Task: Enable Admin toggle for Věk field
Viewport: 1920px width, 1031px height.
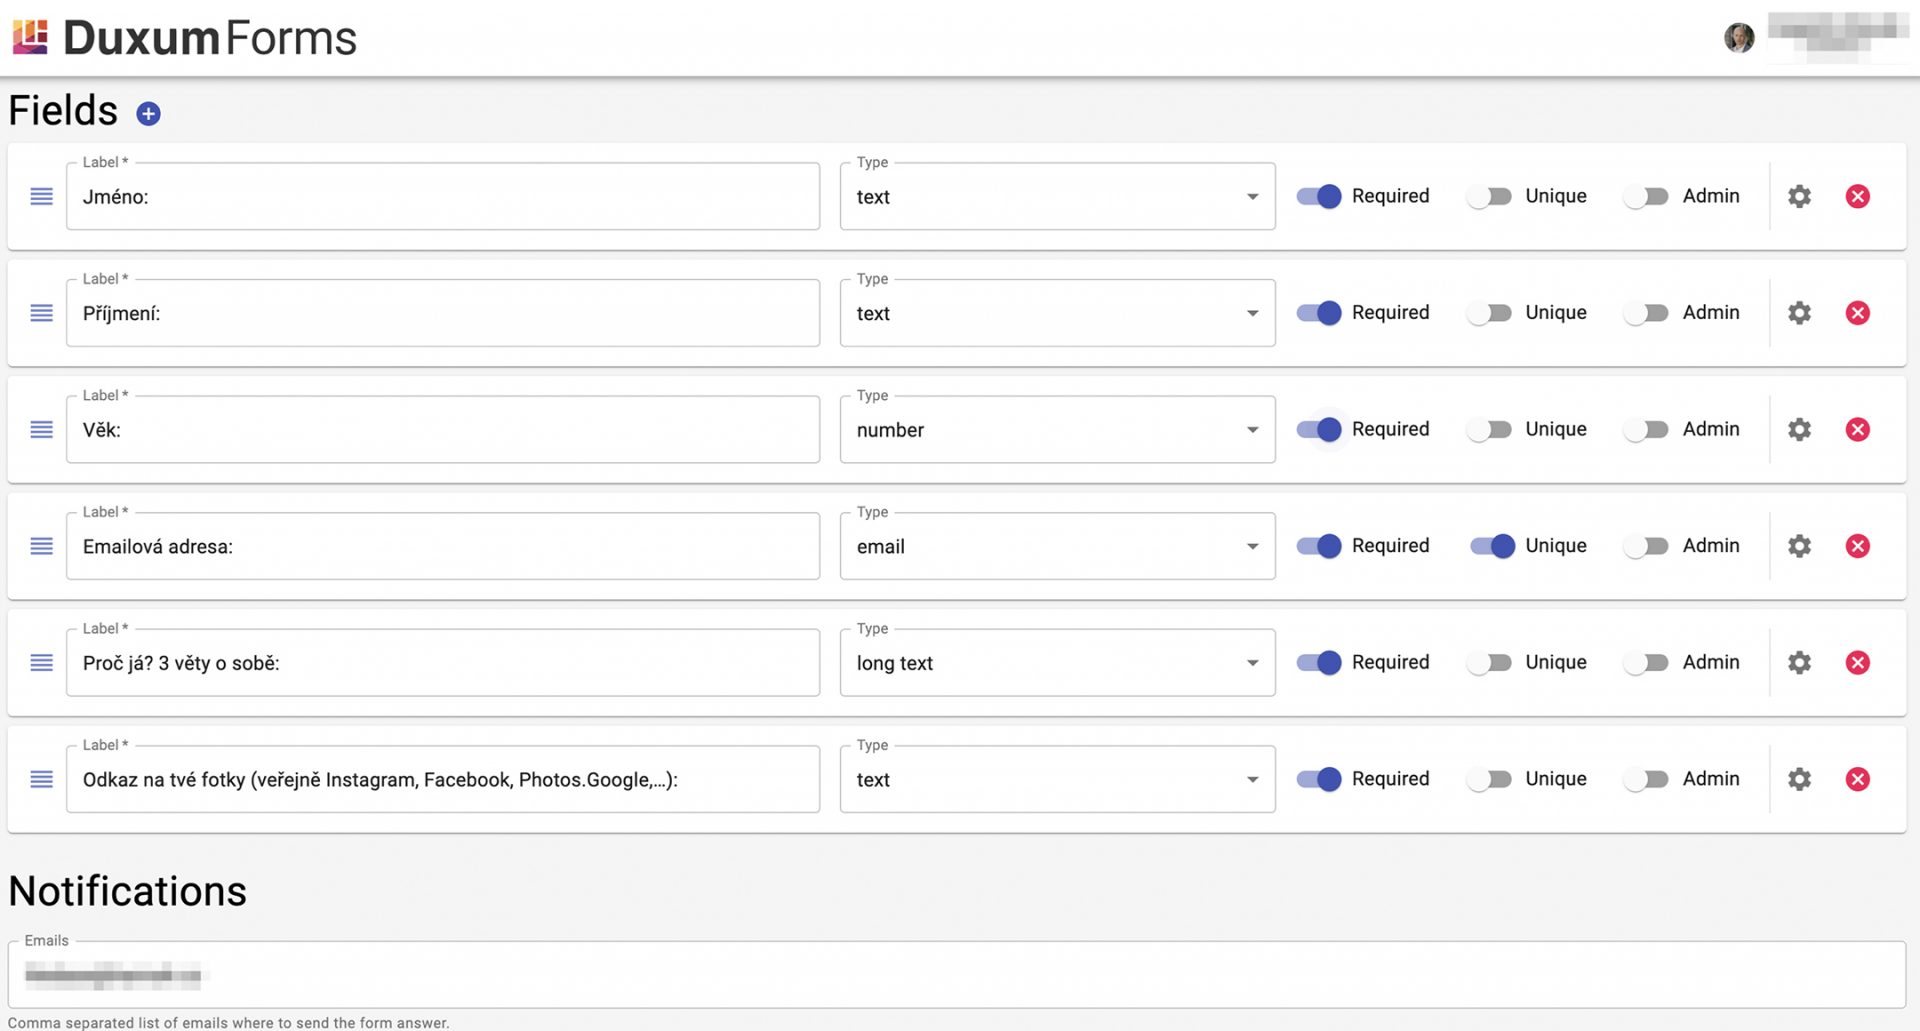Action: [x=1646, y=430]
